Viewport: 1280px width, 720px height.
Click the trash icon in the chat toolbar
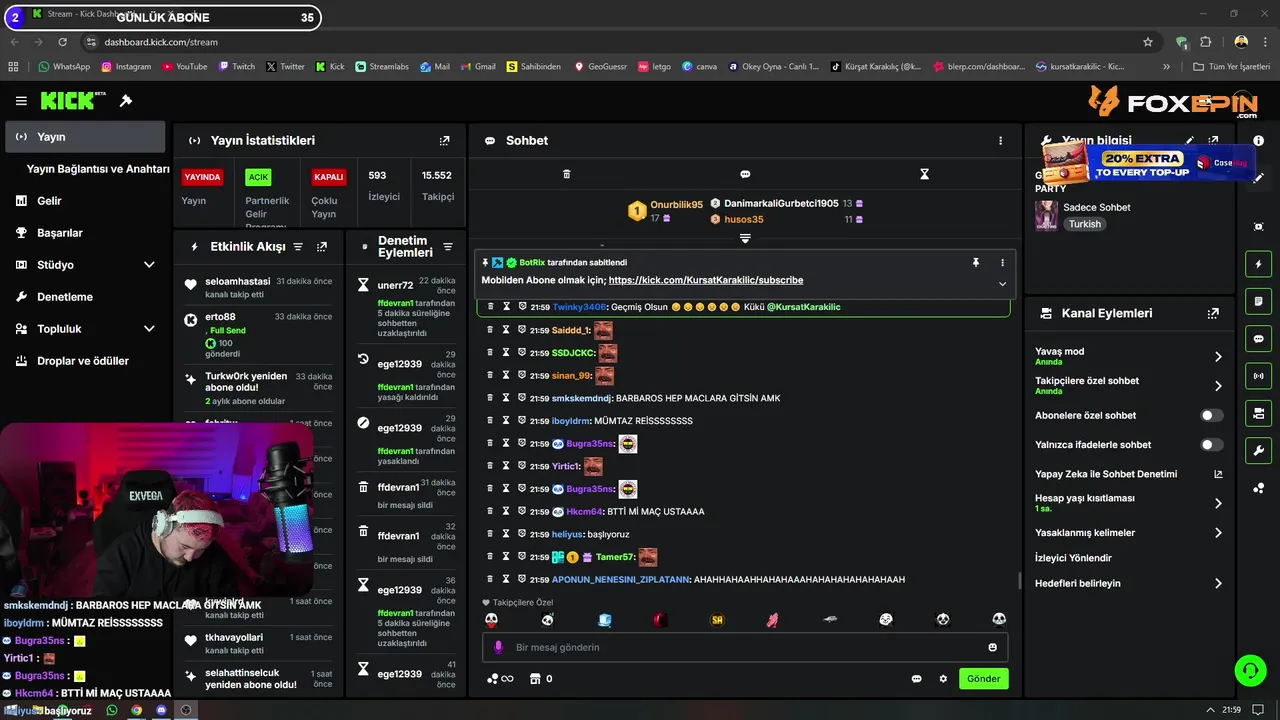566,174
